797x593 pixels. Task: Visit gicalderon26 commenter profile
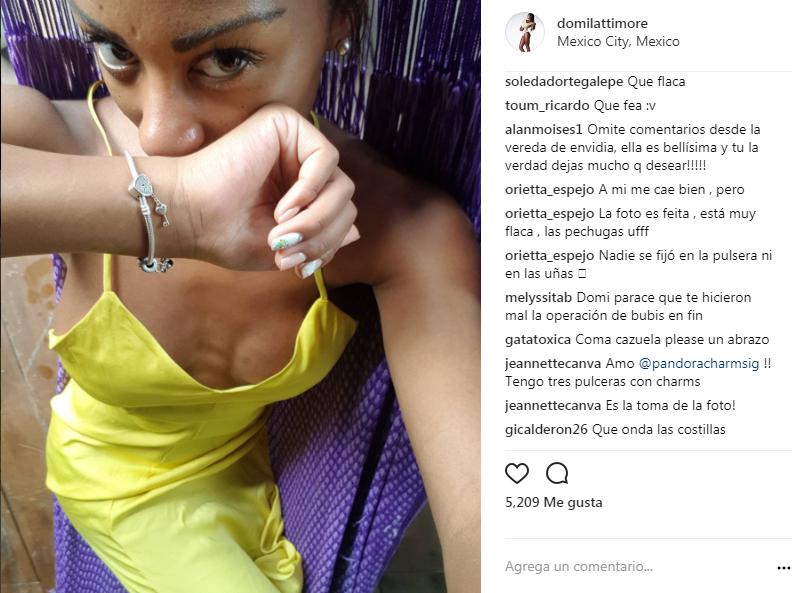(x=546, y=430)
